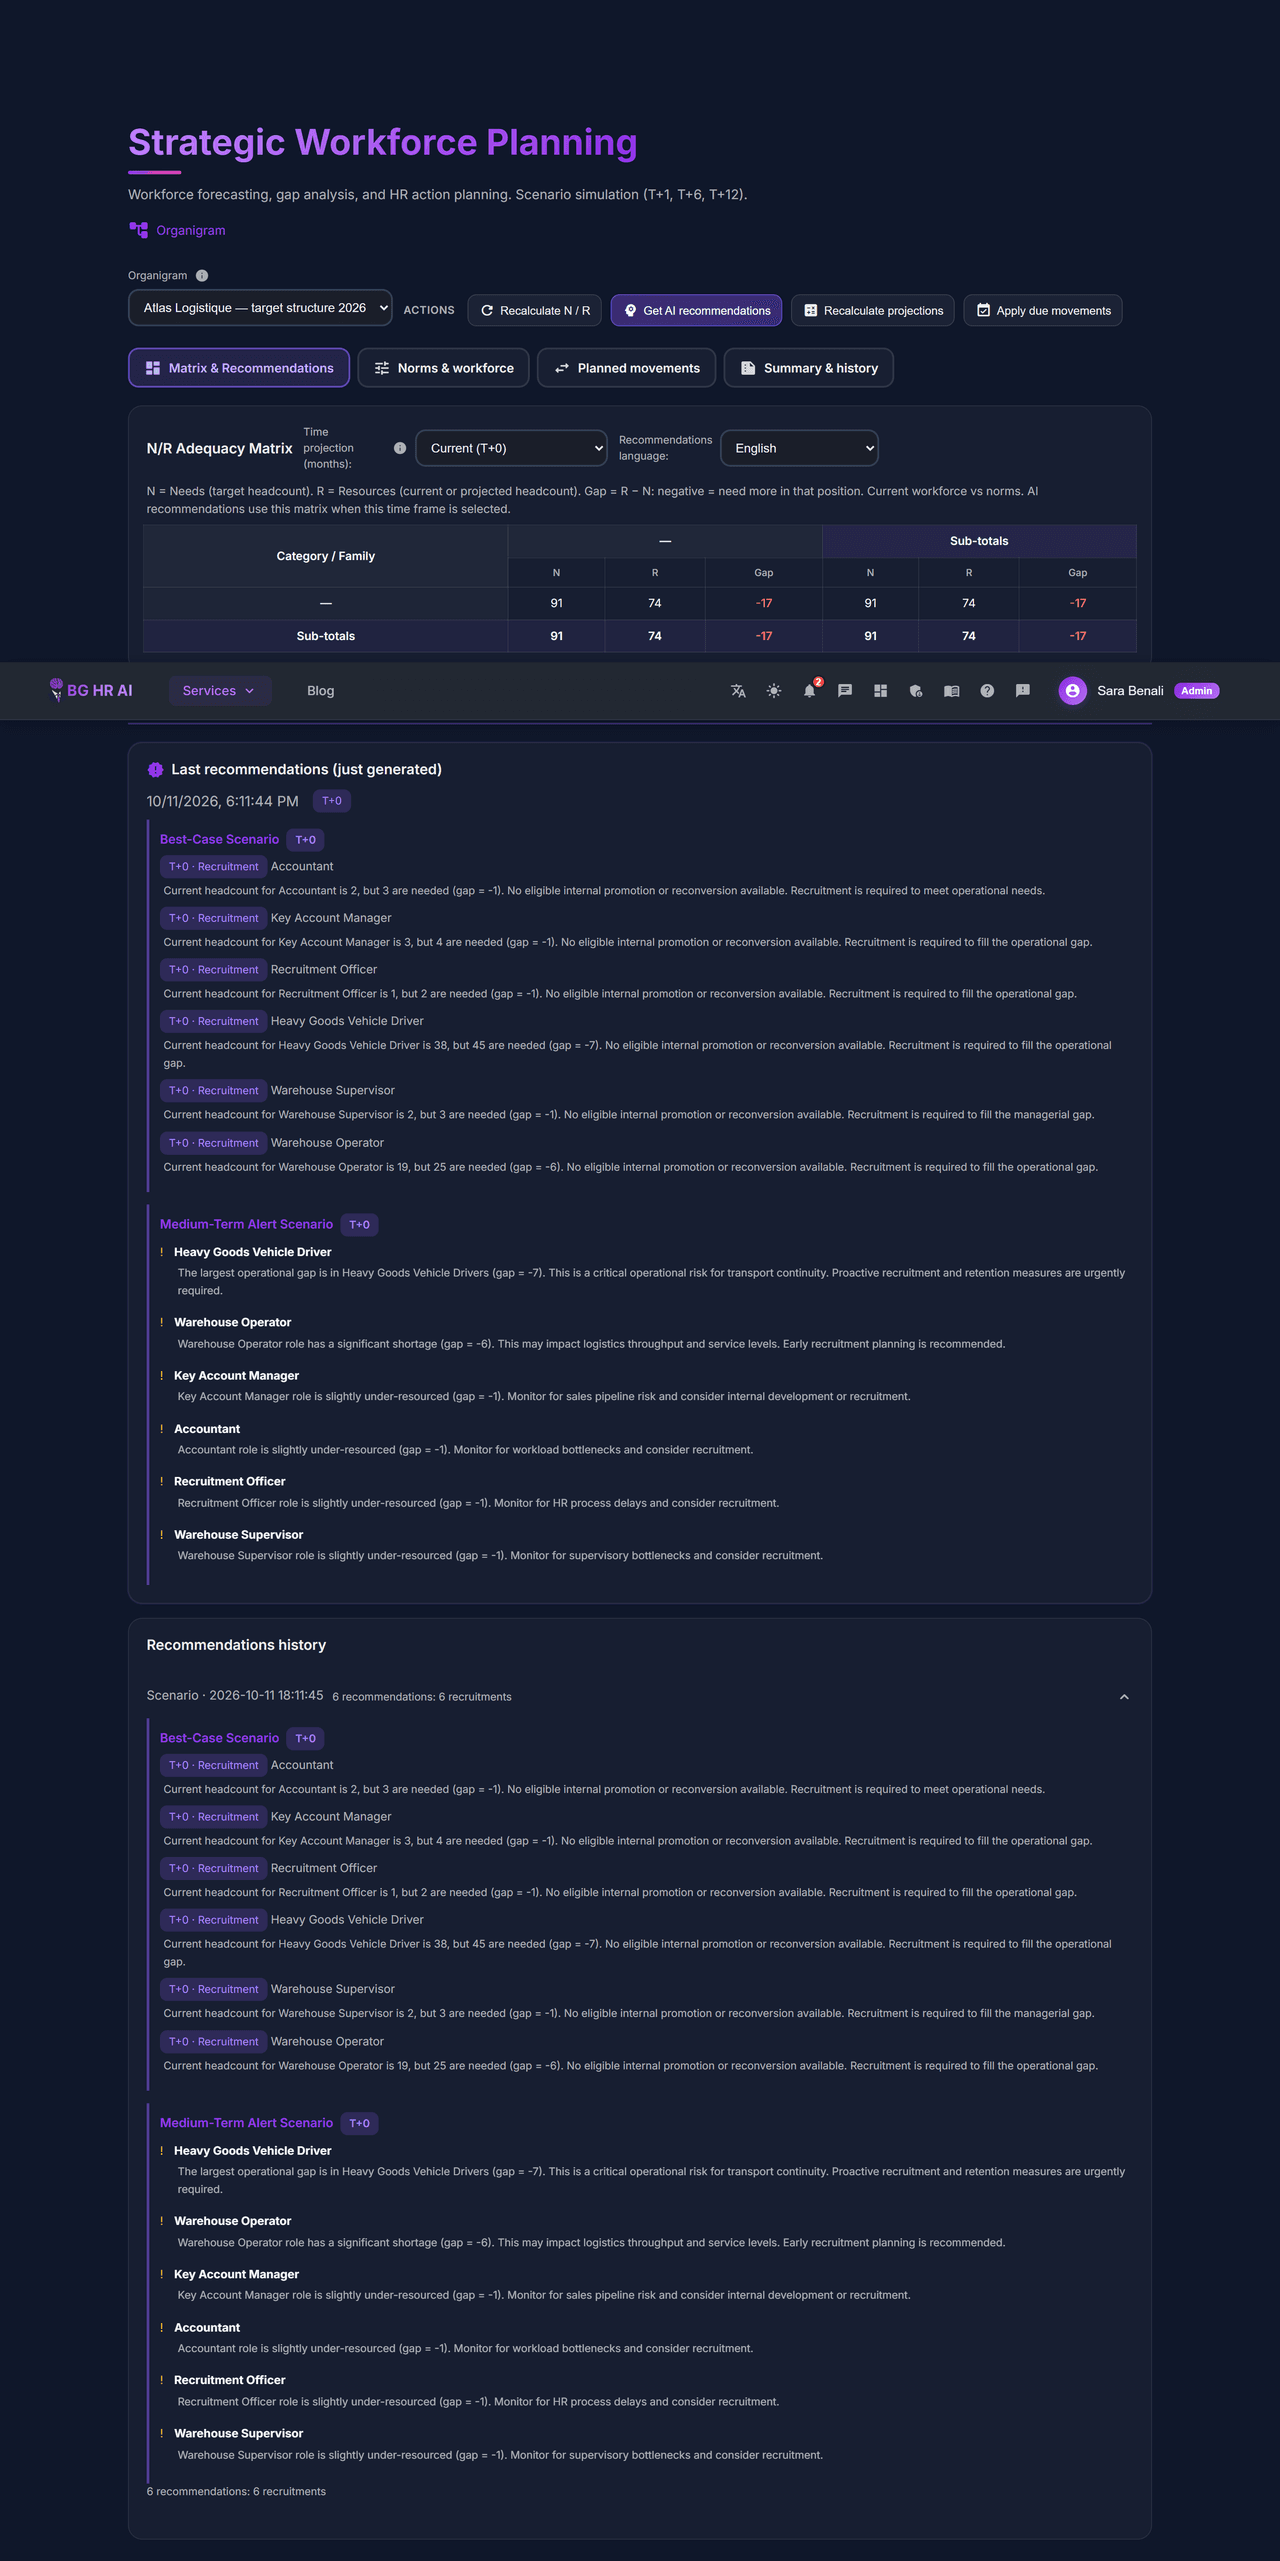The height and width of the screenshot is (2561, 1280).
Task: Click Get AI recommendations button
Action: tap(697, 311)
